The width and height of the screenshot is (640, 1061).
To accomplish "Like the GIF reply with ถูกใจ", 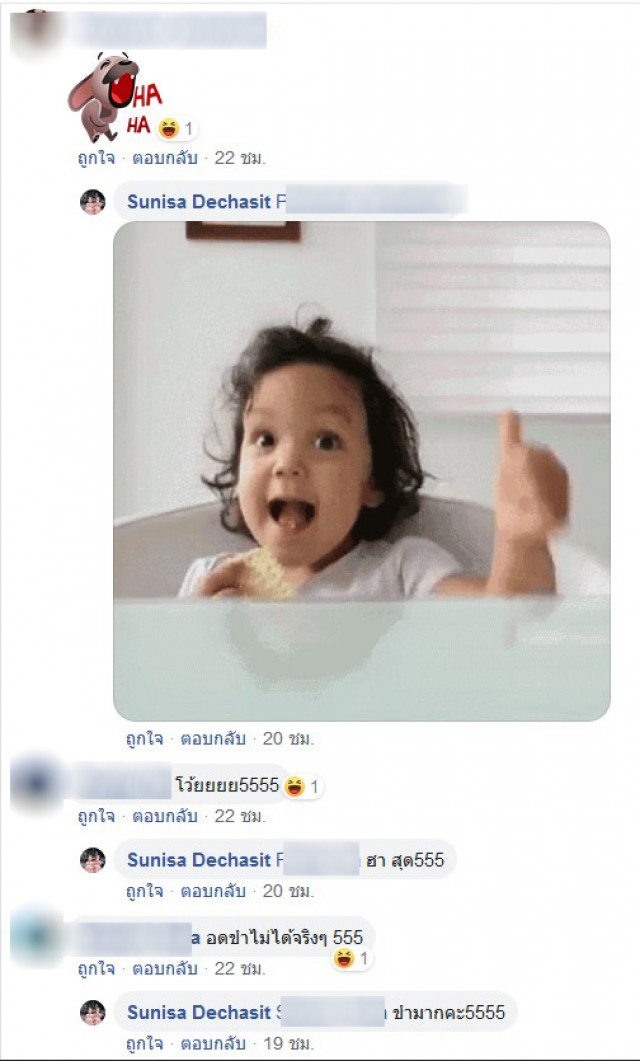I will tap(145, 738).
